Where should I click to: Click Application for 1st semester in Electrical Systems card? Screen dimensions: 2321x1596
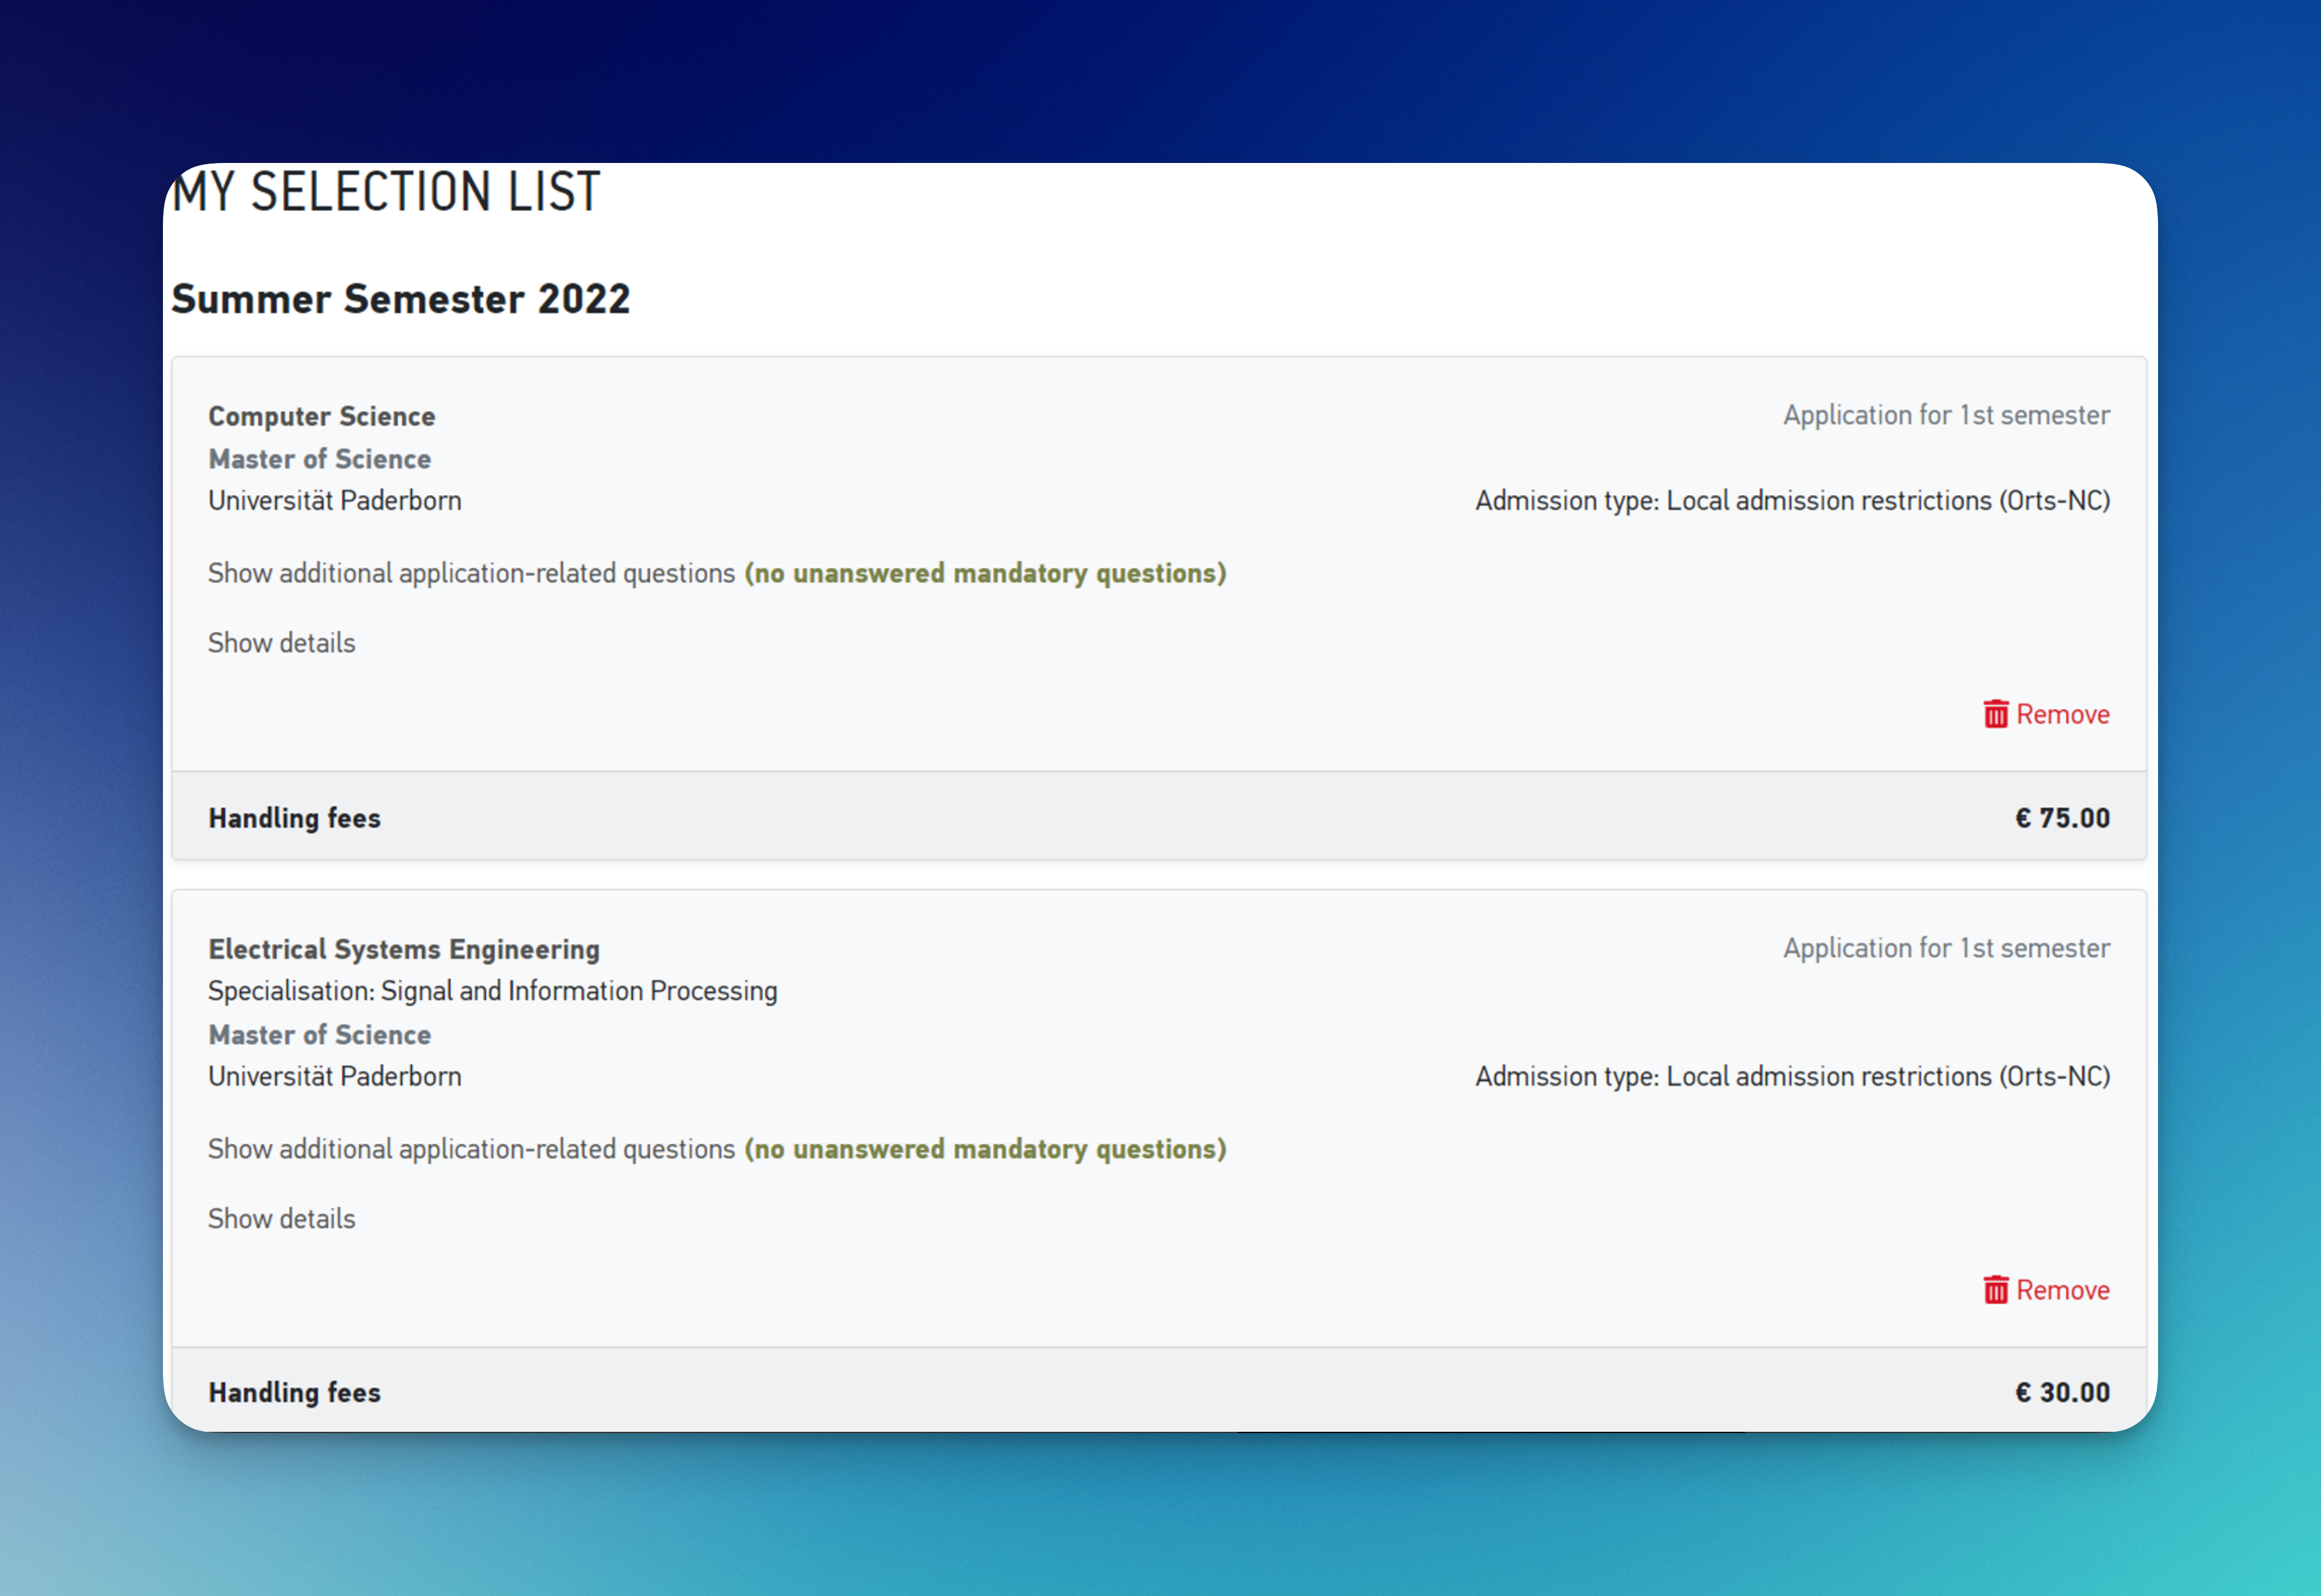click(x=1947, y=948)
